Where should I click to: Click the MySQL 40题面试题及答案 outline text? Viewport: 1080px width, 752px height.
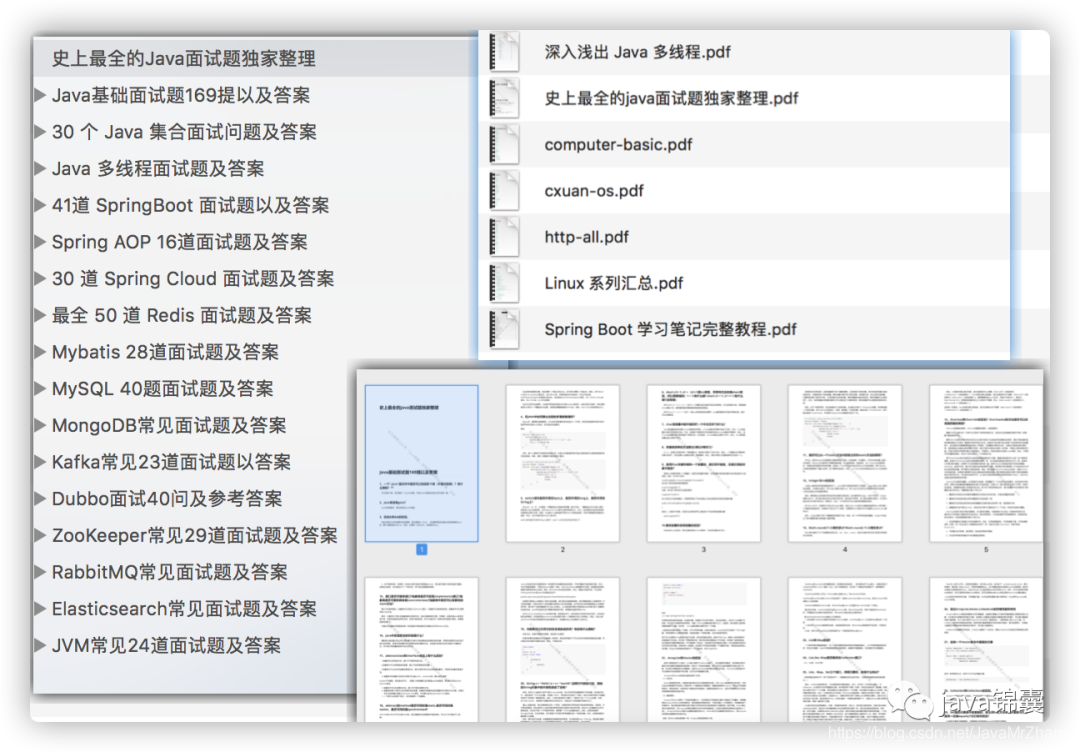[x=163, y=389]
